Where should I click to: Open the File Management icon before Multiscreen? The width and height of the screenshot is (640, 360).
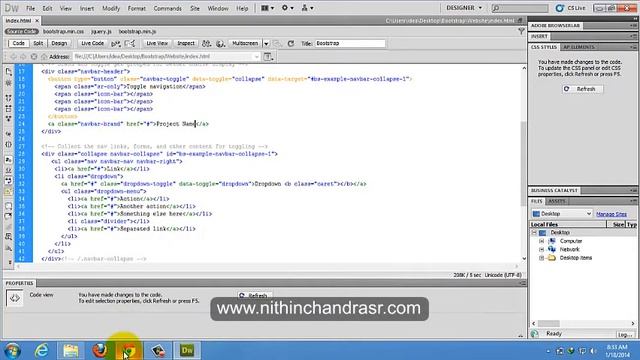(207, 43)
